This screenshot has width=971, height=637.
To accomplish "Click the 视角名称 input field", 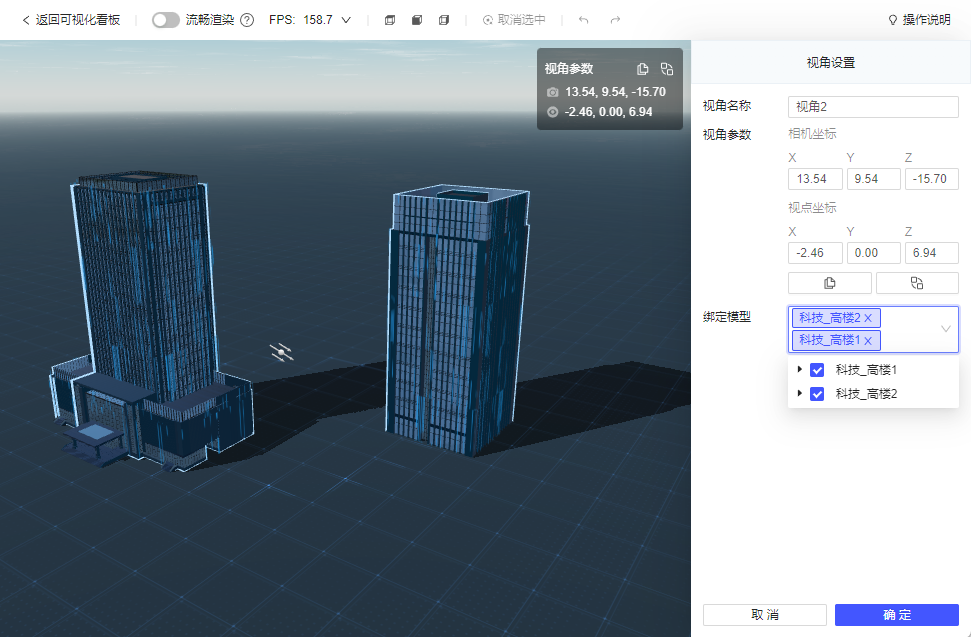I will [x=873, y=106].
